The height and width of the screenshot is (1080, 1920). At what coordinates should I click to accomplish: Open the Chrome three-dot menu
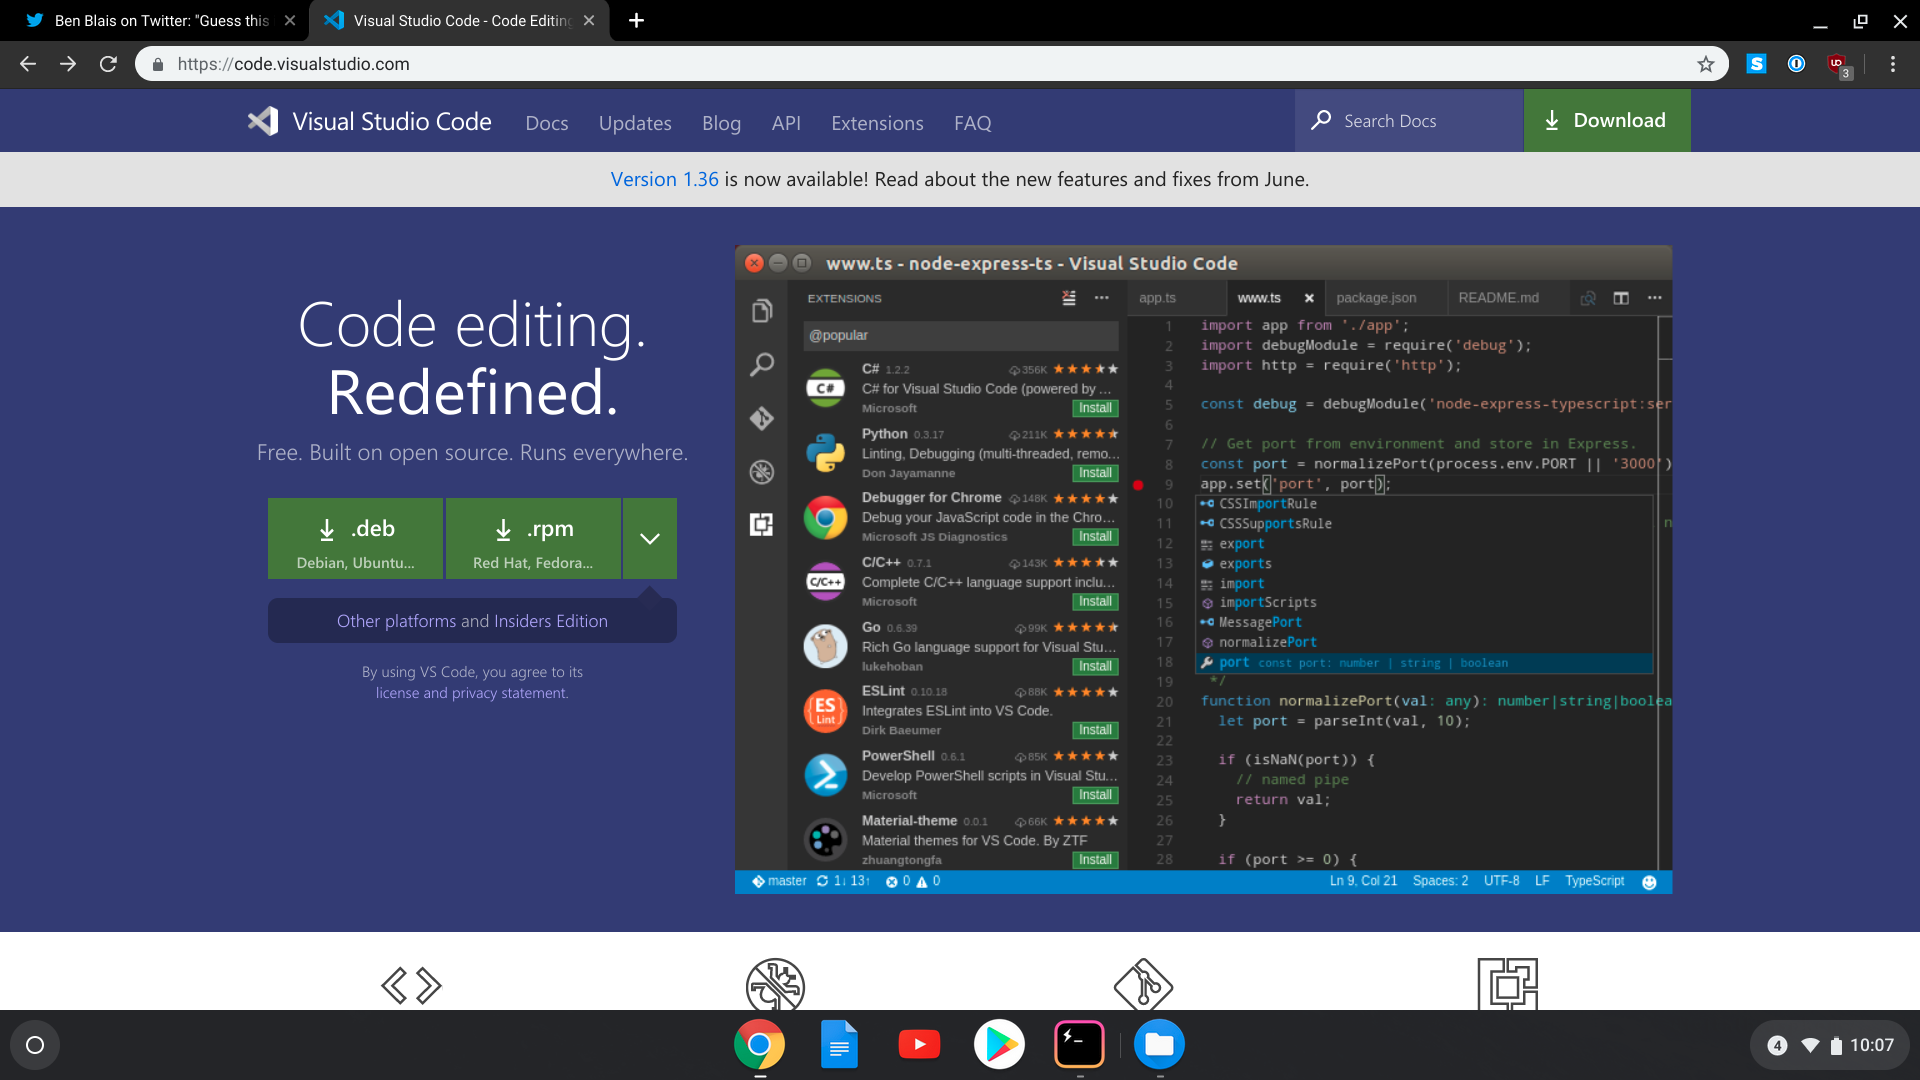coord(1893,64)
